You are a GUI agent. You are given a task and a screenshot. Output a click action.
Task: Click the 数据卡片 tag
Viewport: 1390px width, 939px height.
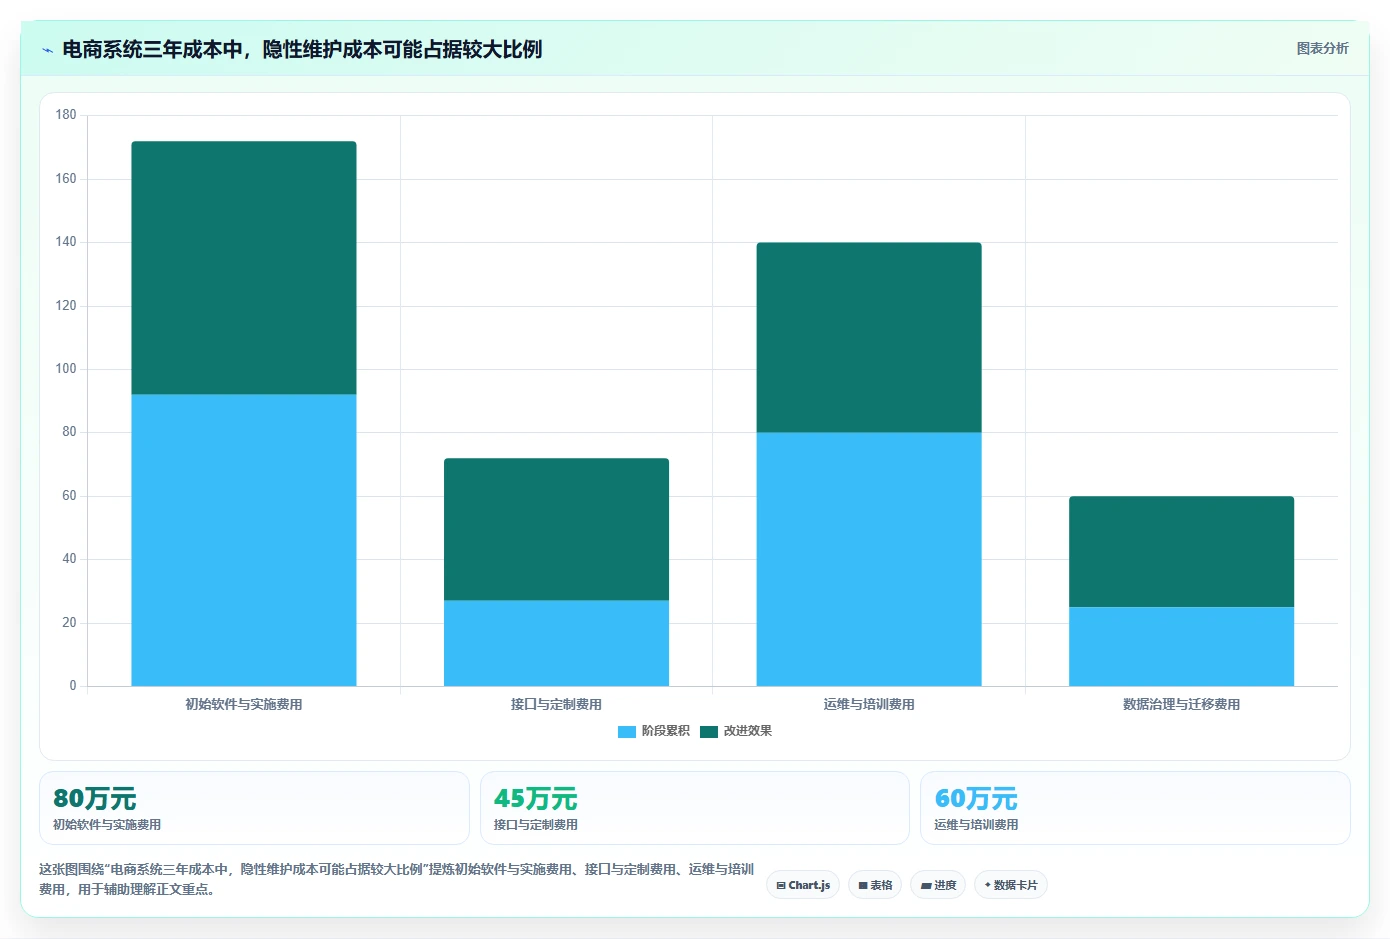1011,885
